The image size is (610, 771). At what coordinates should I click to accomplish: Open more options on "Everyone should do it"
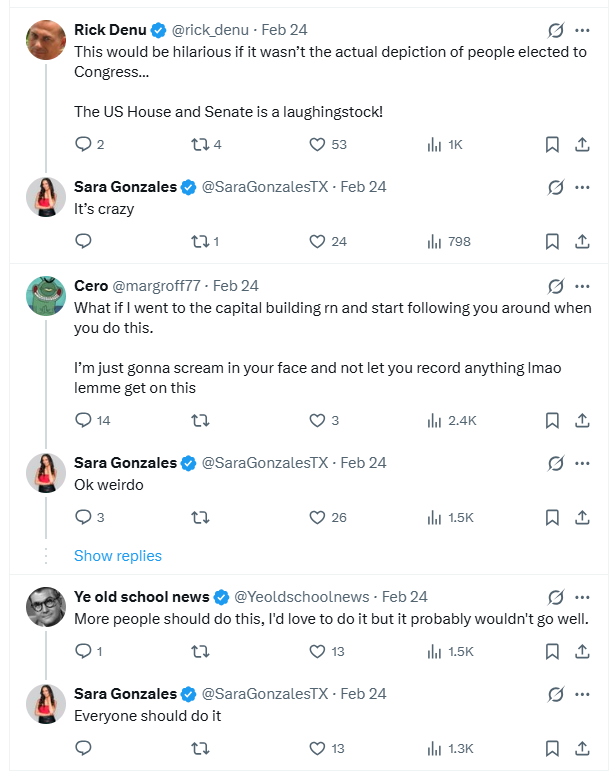tap(582, 694)
